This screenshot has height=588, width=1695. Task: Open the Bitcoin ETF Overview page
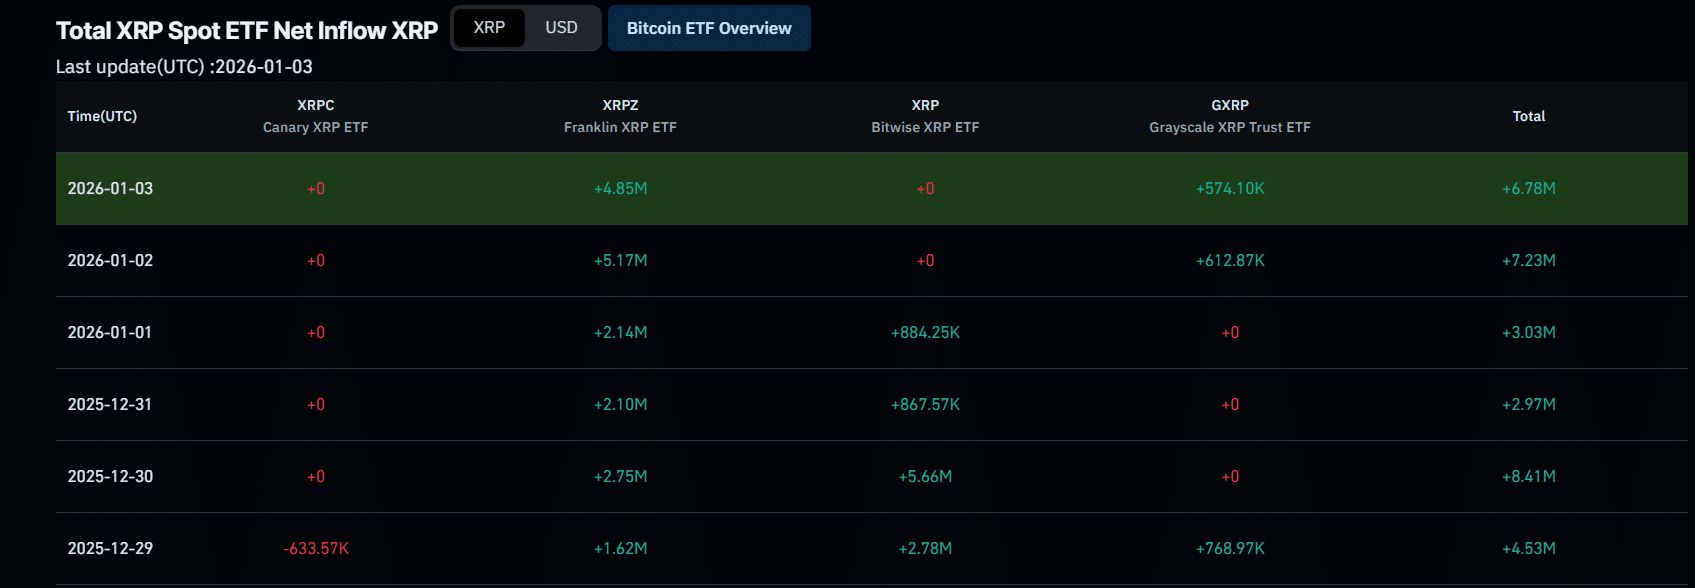point(709,28)
